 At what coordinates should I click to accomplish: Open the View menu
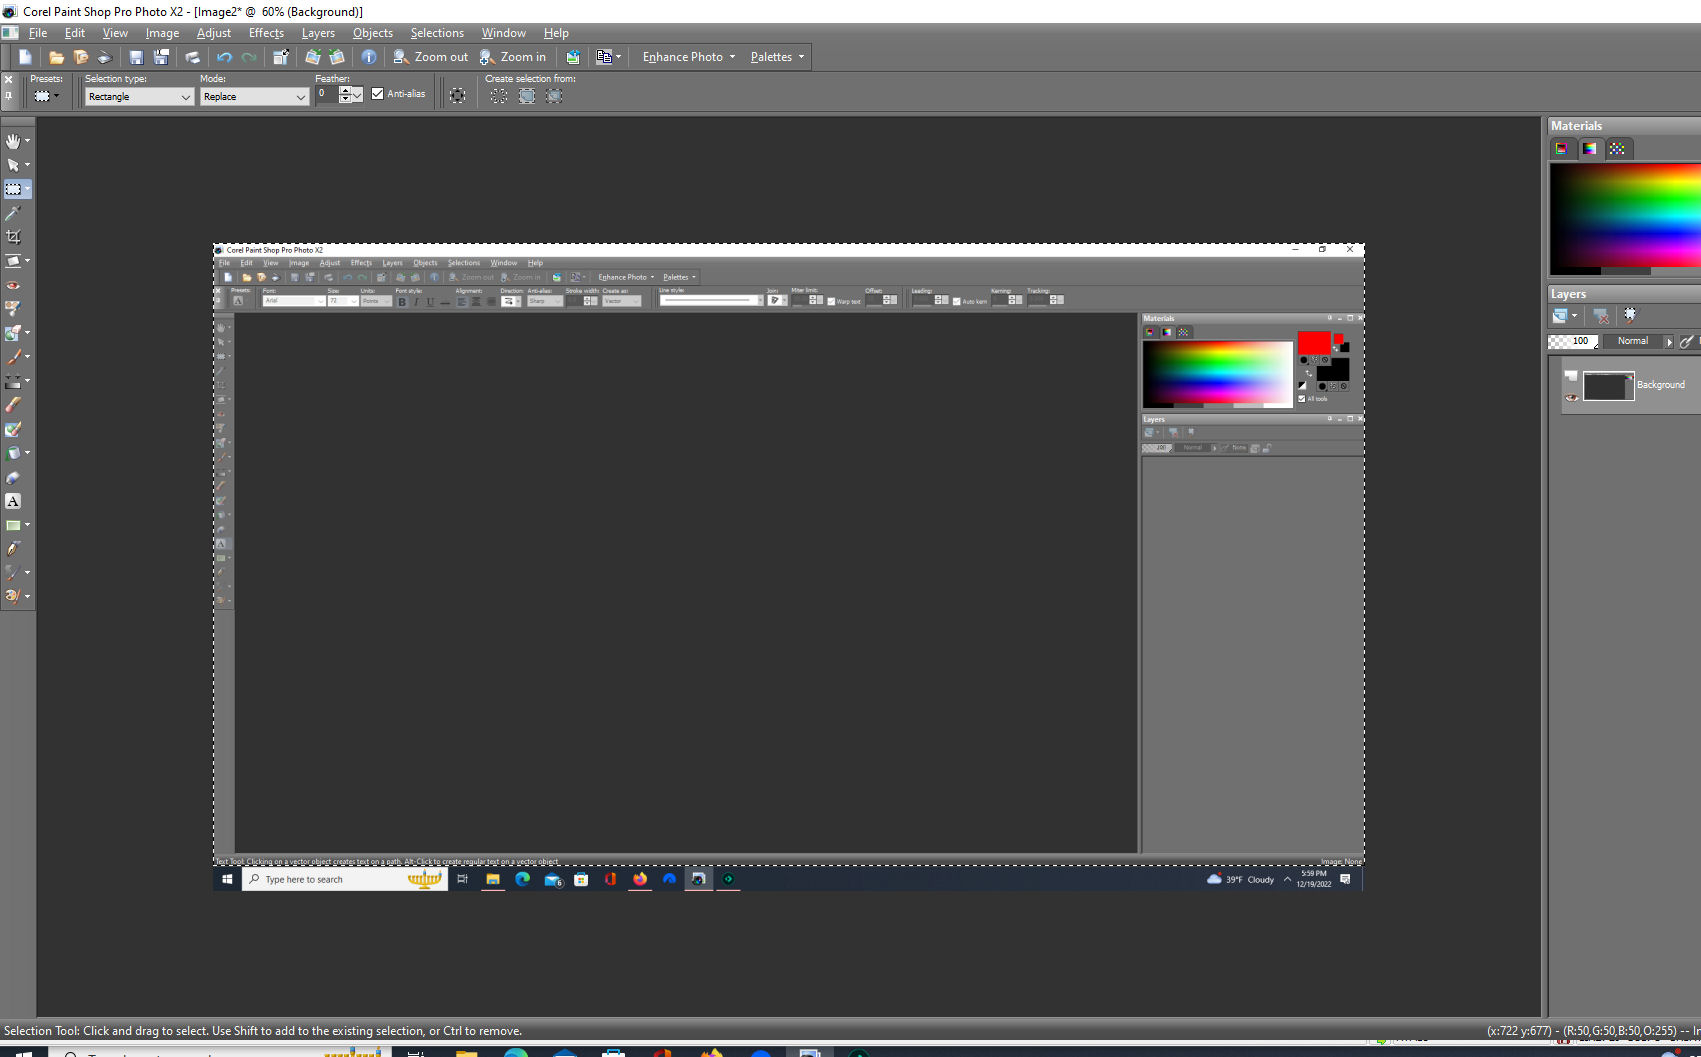click(x=115, y=33)
